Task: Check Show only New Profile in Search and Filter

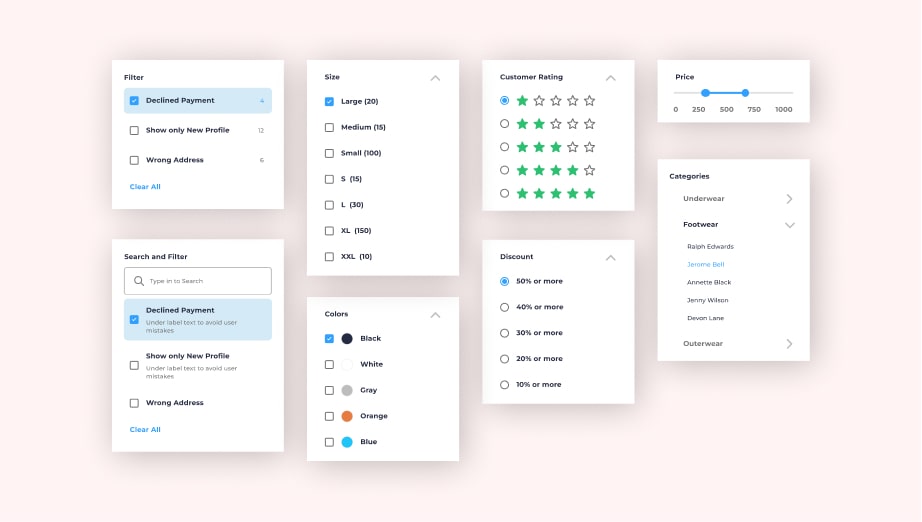Action: [x=134, y=366]
